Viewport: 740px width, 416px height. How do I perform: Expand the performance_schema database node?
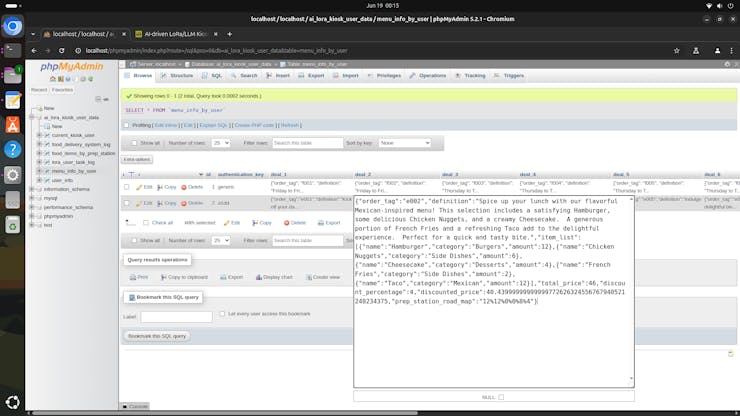coord(32,207)
